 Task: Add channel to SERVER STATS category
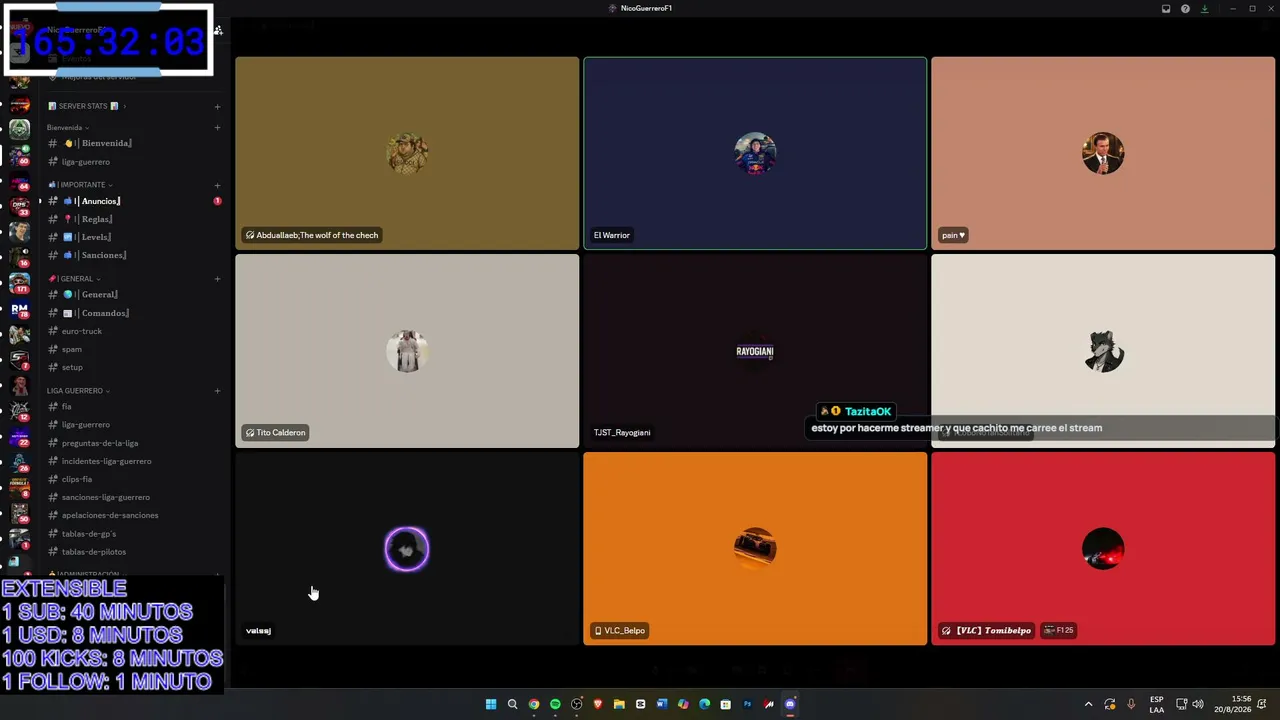point(217,106)
